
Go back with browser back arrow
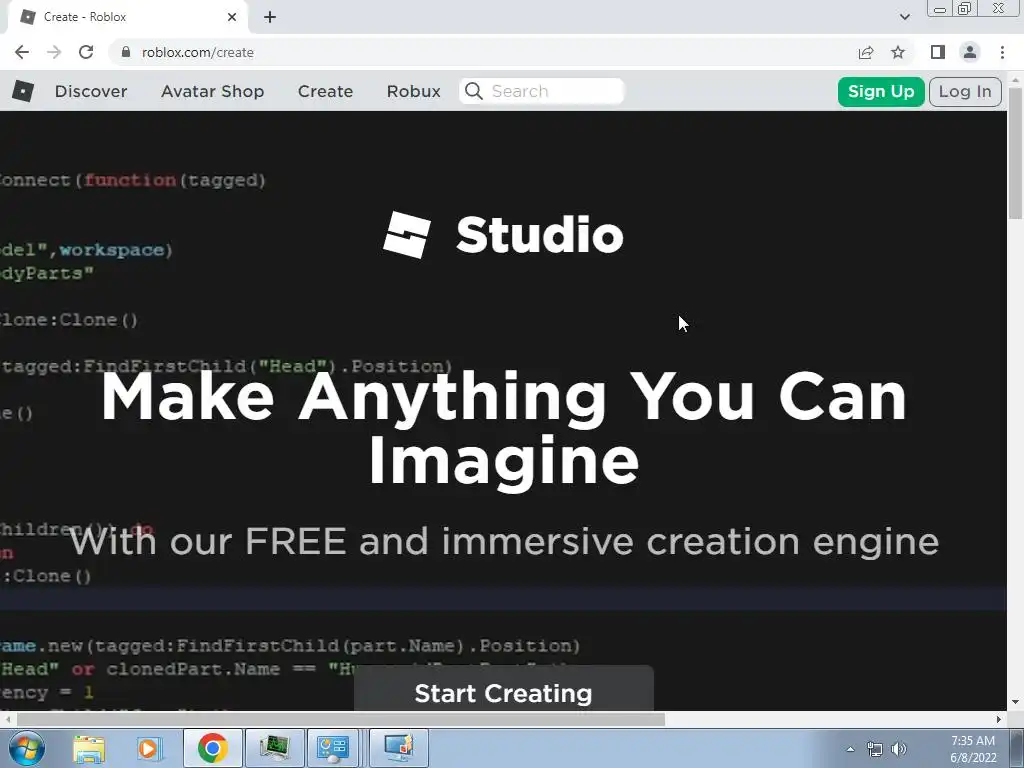tap(22, 52)
